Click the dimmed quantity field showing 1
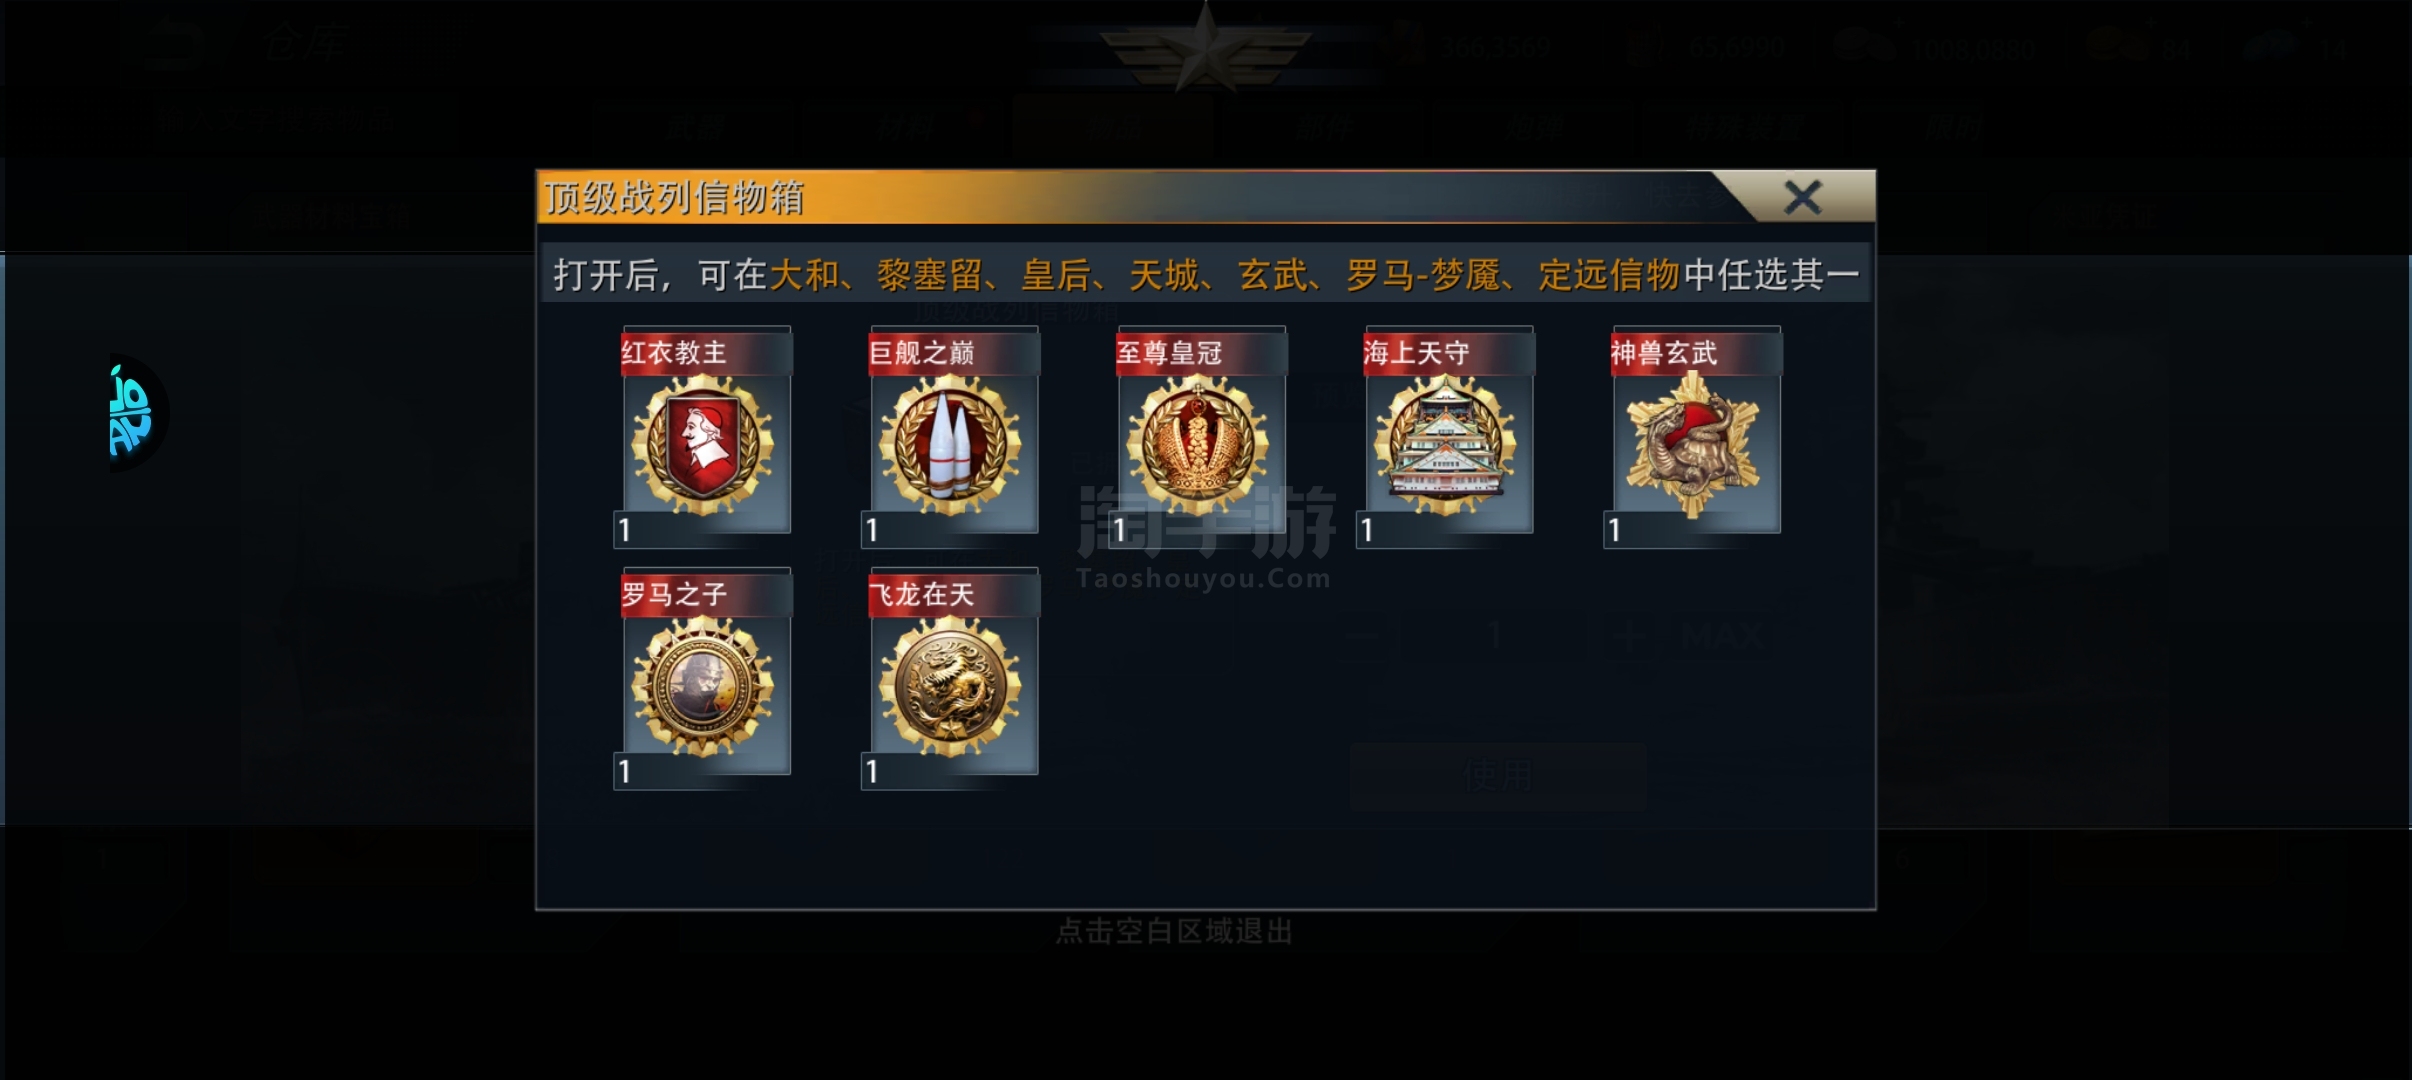The height and width of the screenshot is (1080, 2412). [1495, 636]
